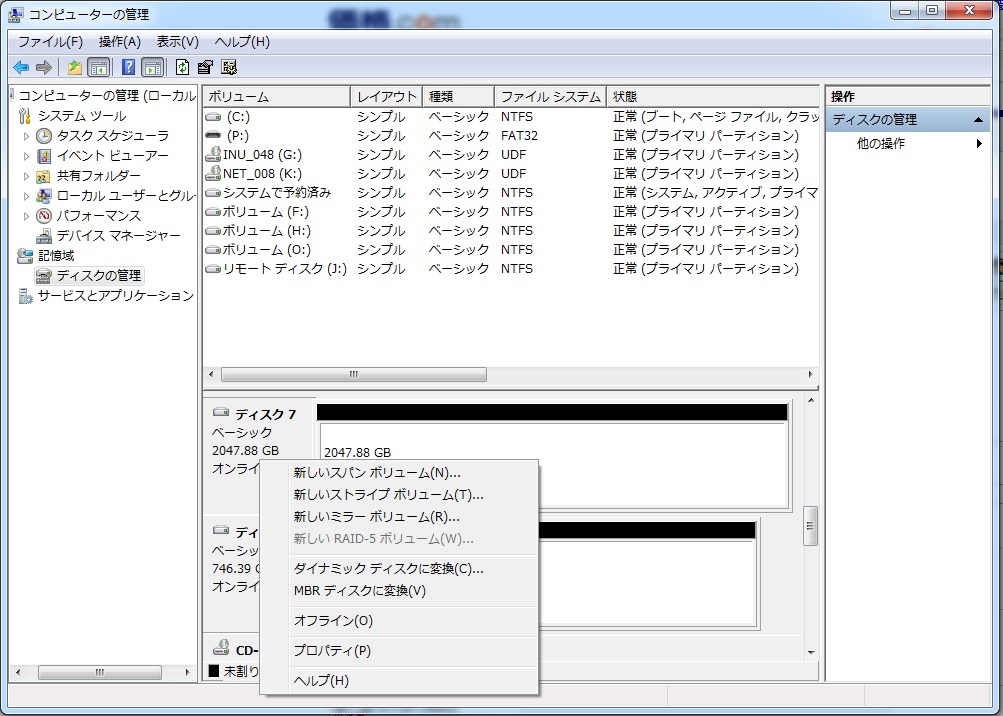This screenshot has height=716, width=1003.
Task: Open the Properties toolbar icon
Action: click(205, 68)
